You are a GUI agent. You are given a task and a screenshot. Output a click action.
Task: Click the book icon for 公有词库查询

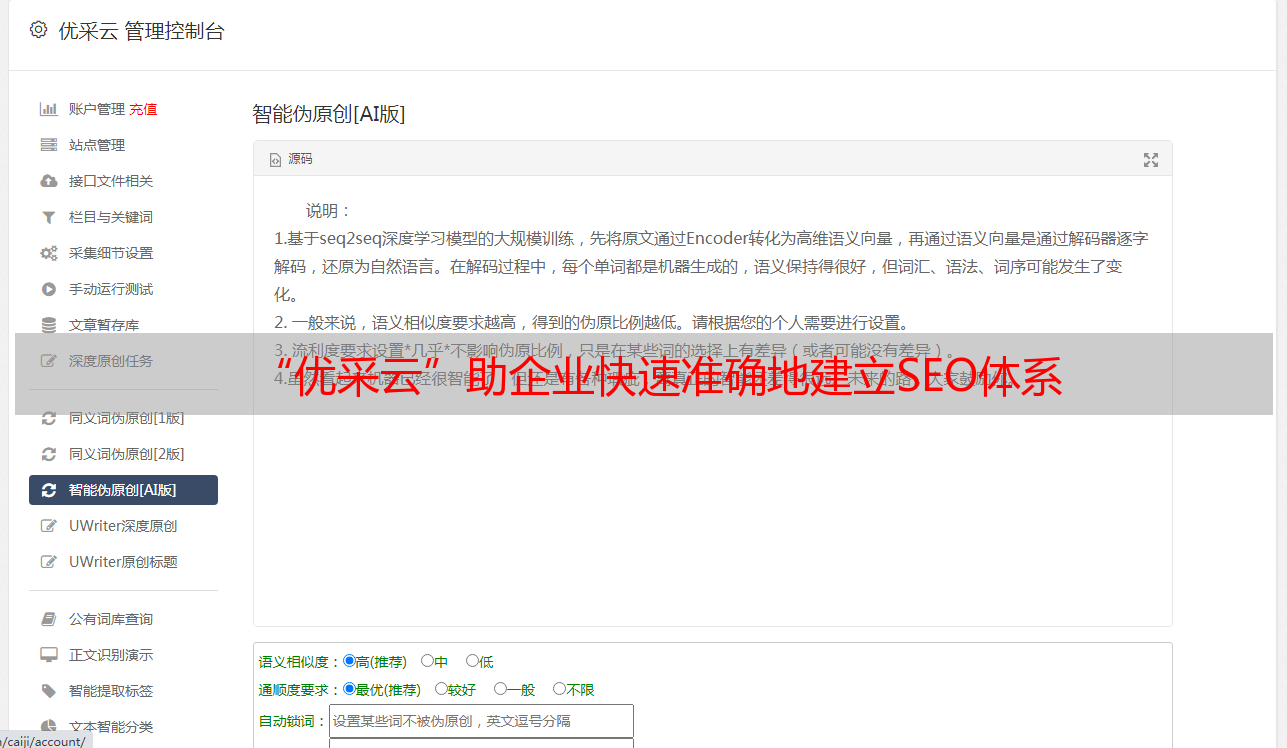[48, 619]
